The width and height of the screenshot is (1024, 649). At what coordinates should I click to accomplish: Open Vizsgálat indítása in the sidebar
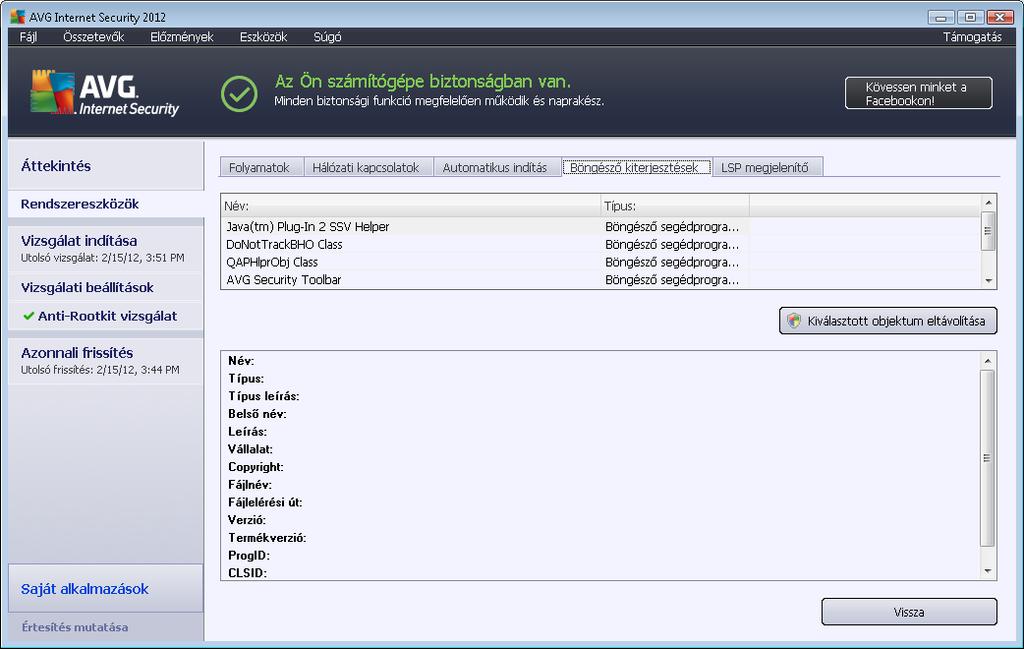[x=105, y=248]
